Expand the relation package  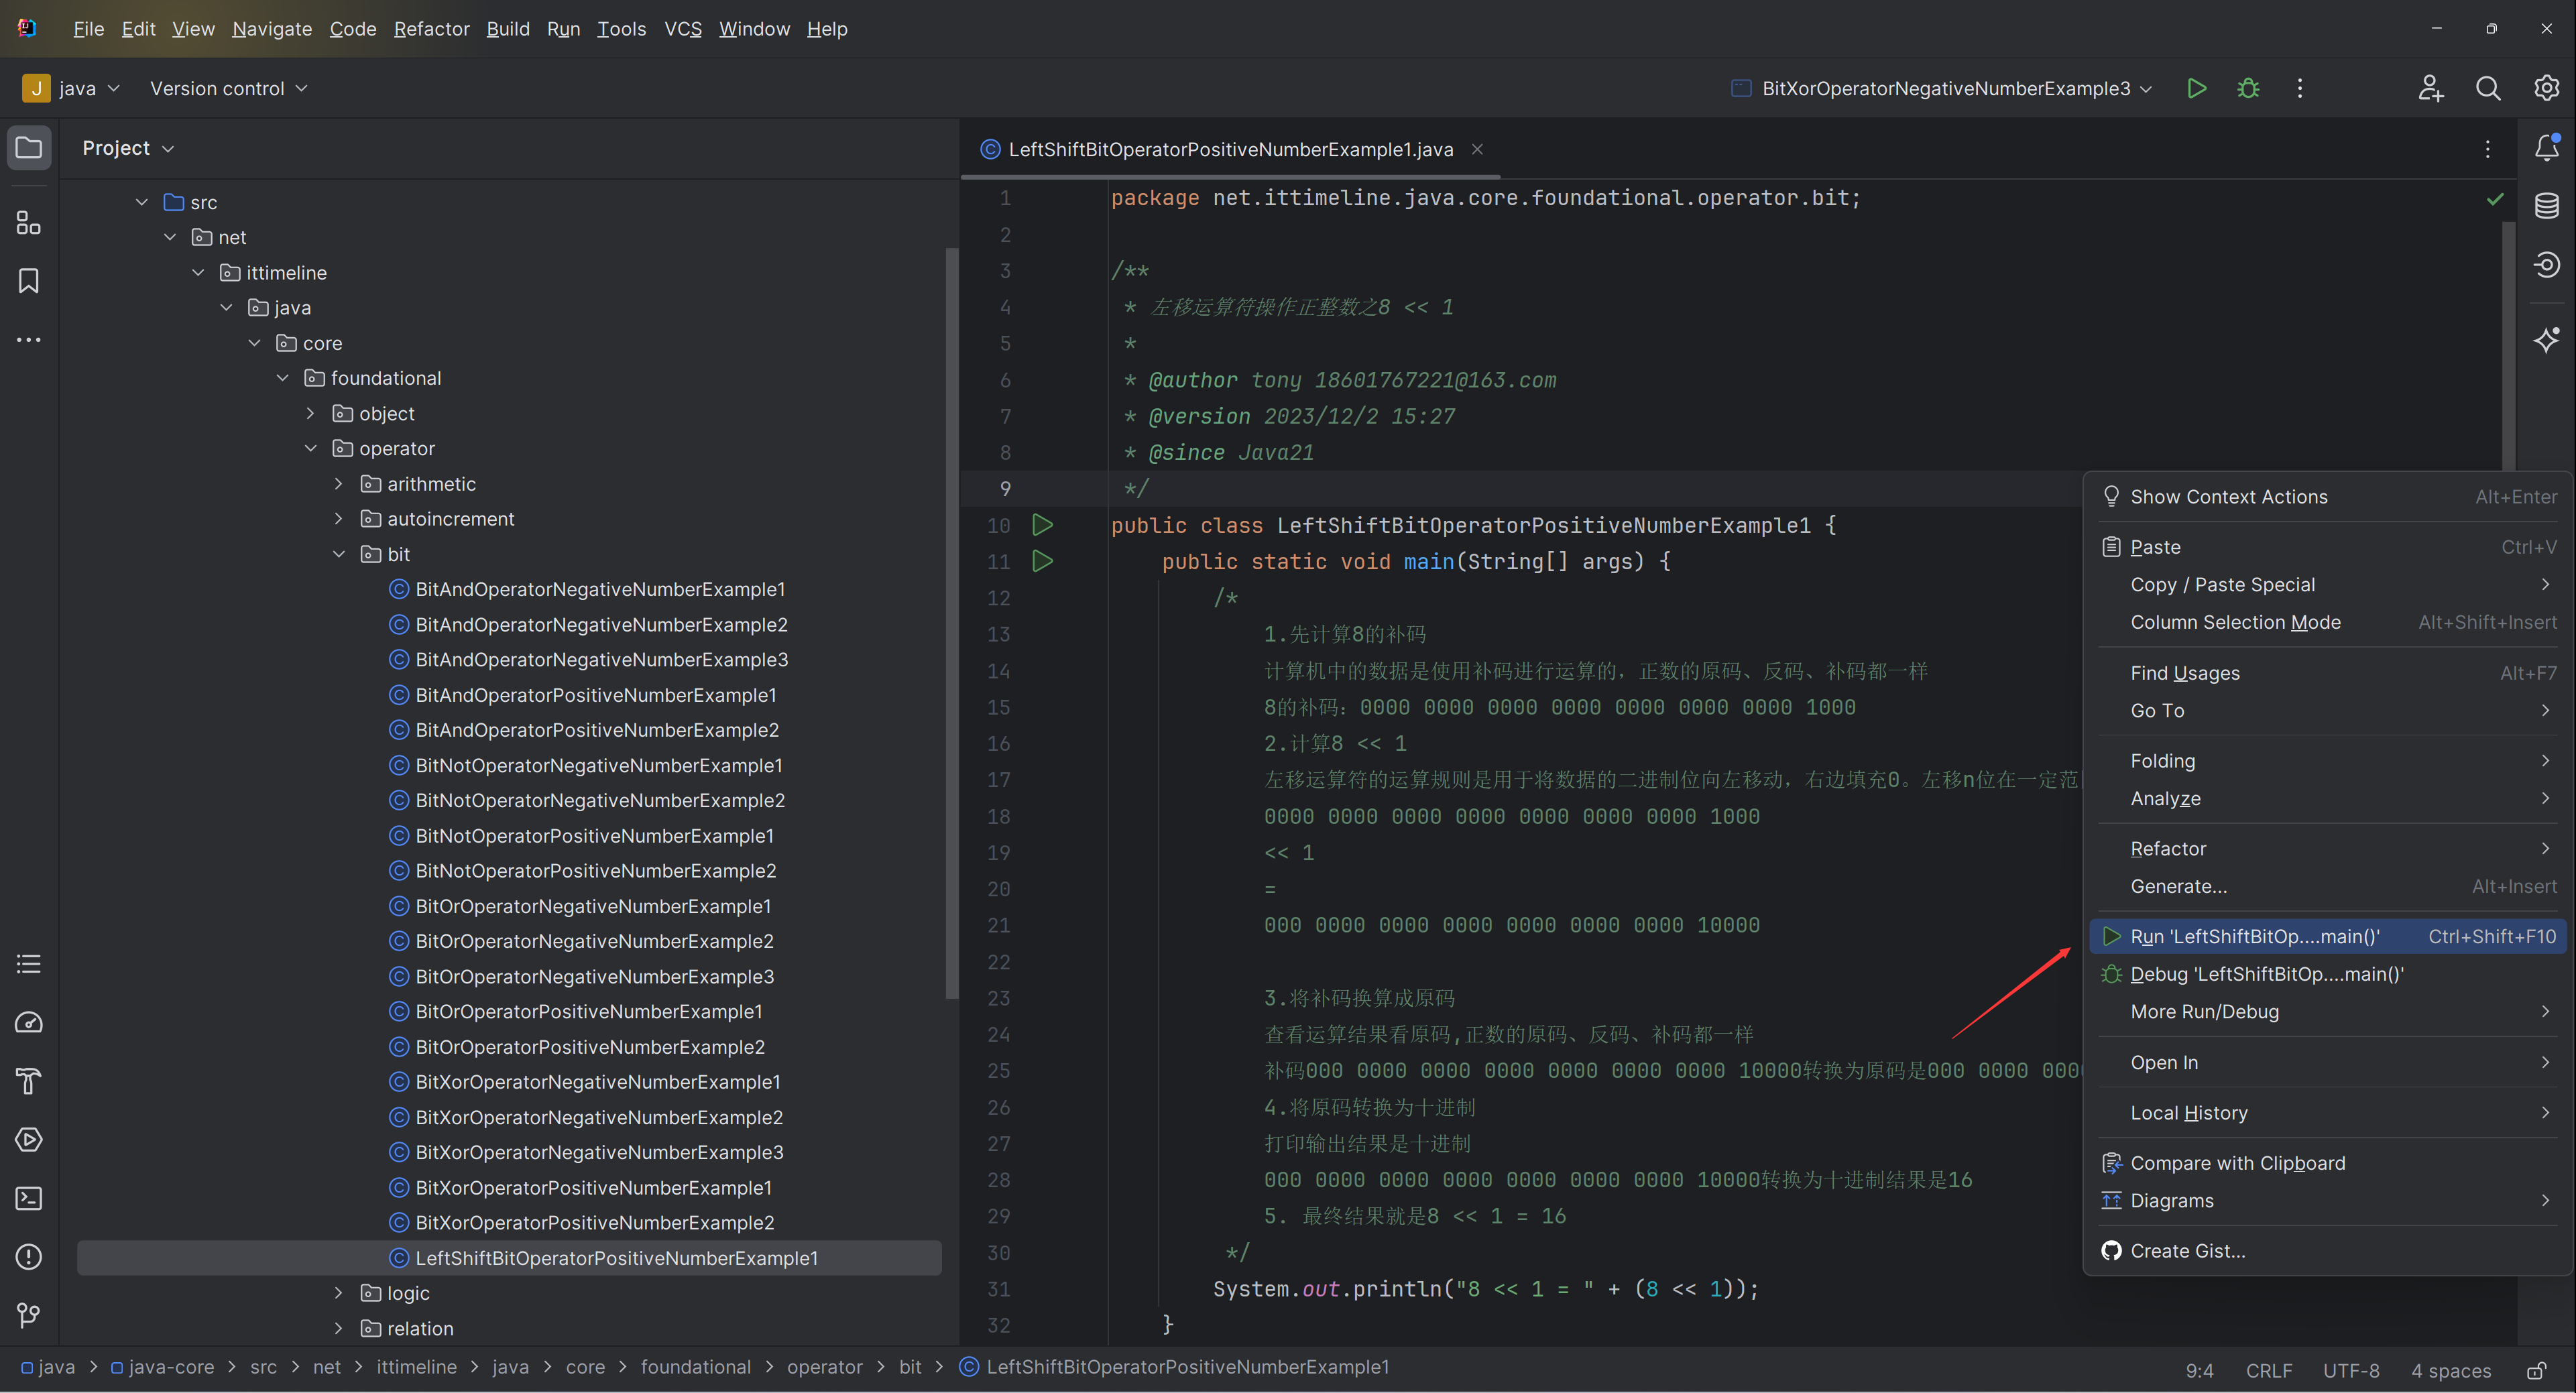coord(339,1328)
